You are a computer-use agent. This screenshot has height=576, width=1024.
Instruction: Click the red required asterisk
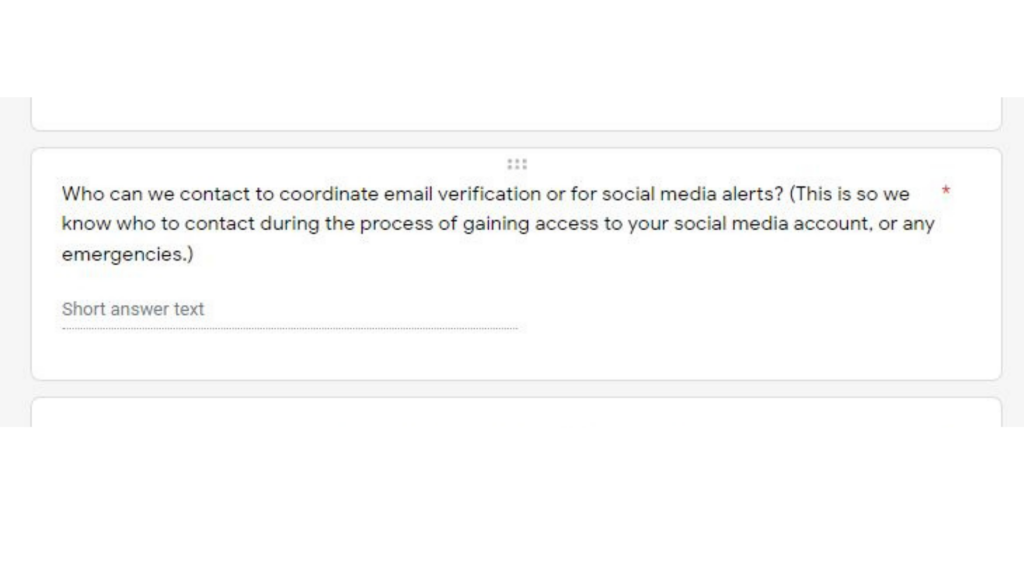click(x=945, y=190)
